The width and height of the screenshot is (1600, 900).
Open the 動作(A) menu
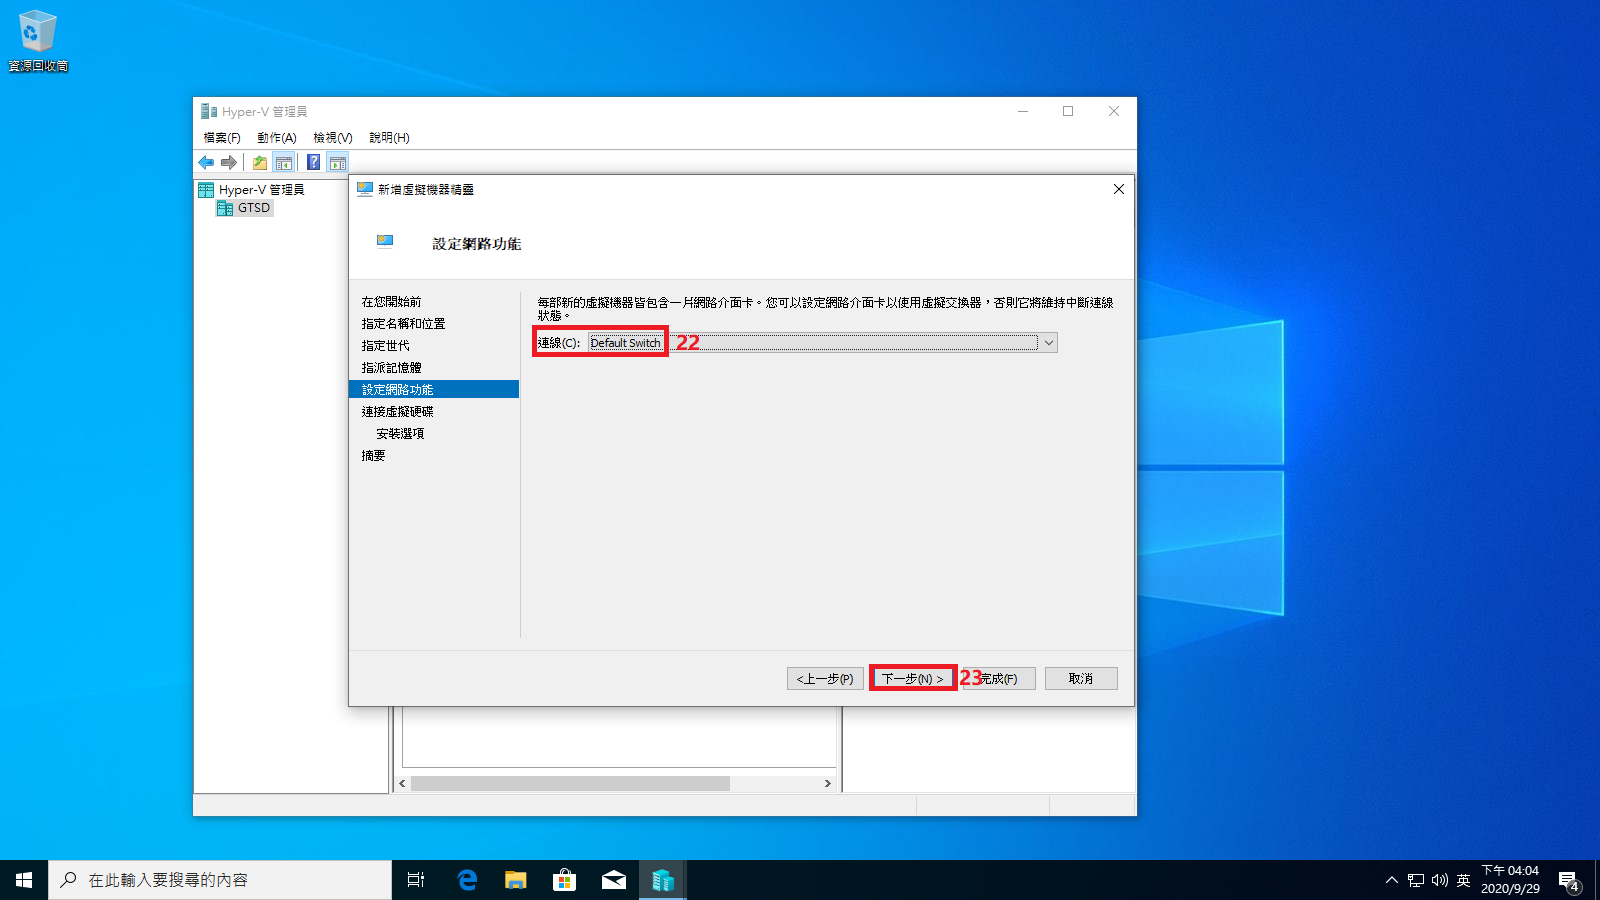[x=276, y=138]
